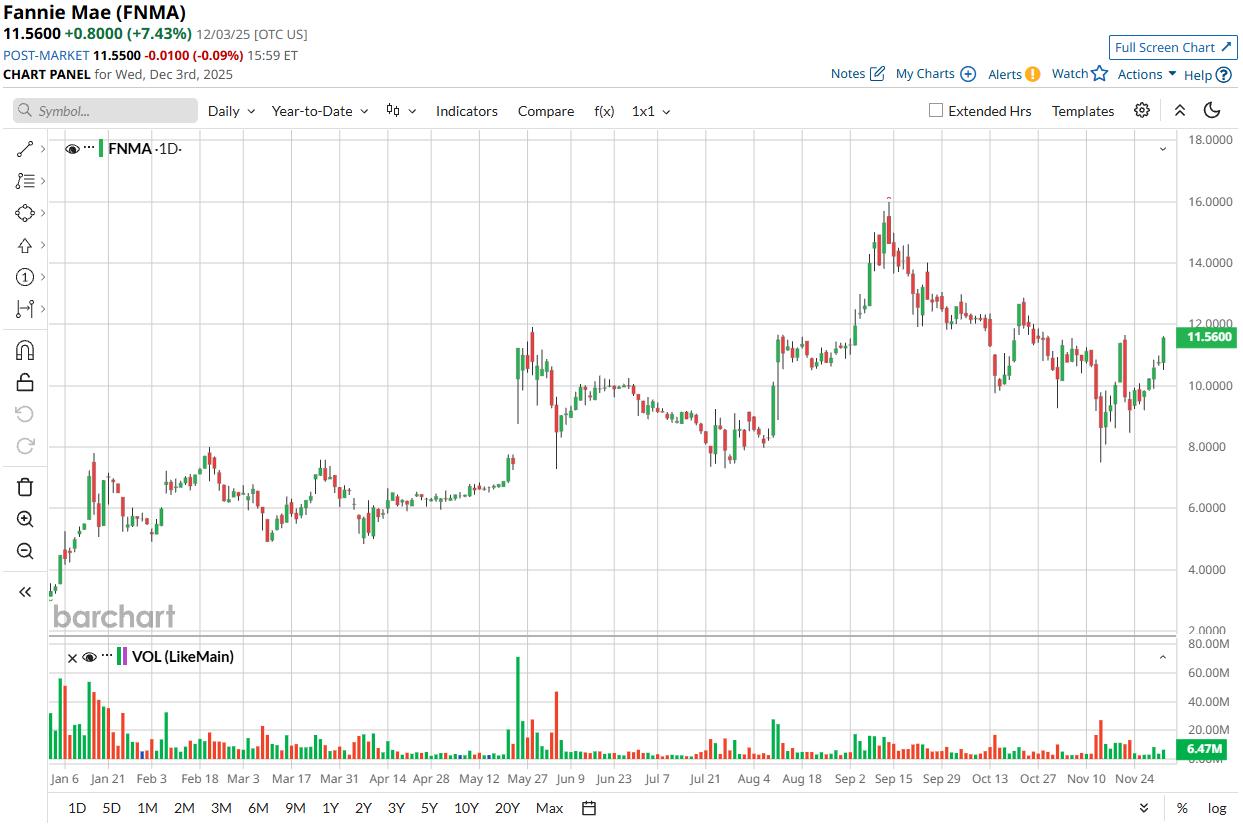Toggle FNMA series visibility eye
This screenshot has width=1243, height=825.
72,149
